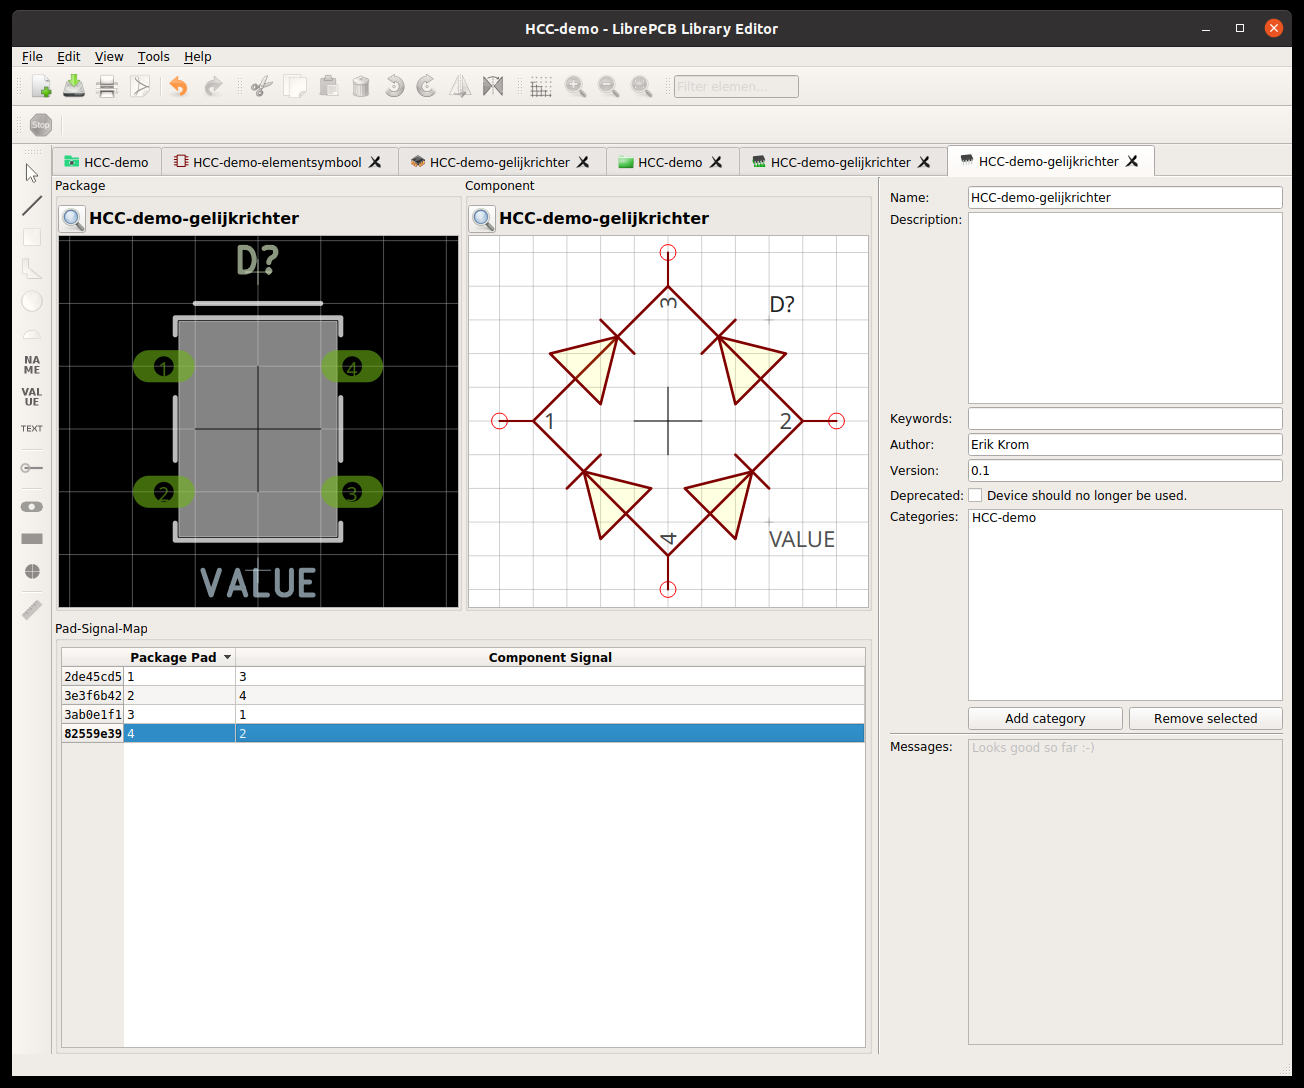
Task: Select the Draw Polygon tool
Action: point(32,269)
